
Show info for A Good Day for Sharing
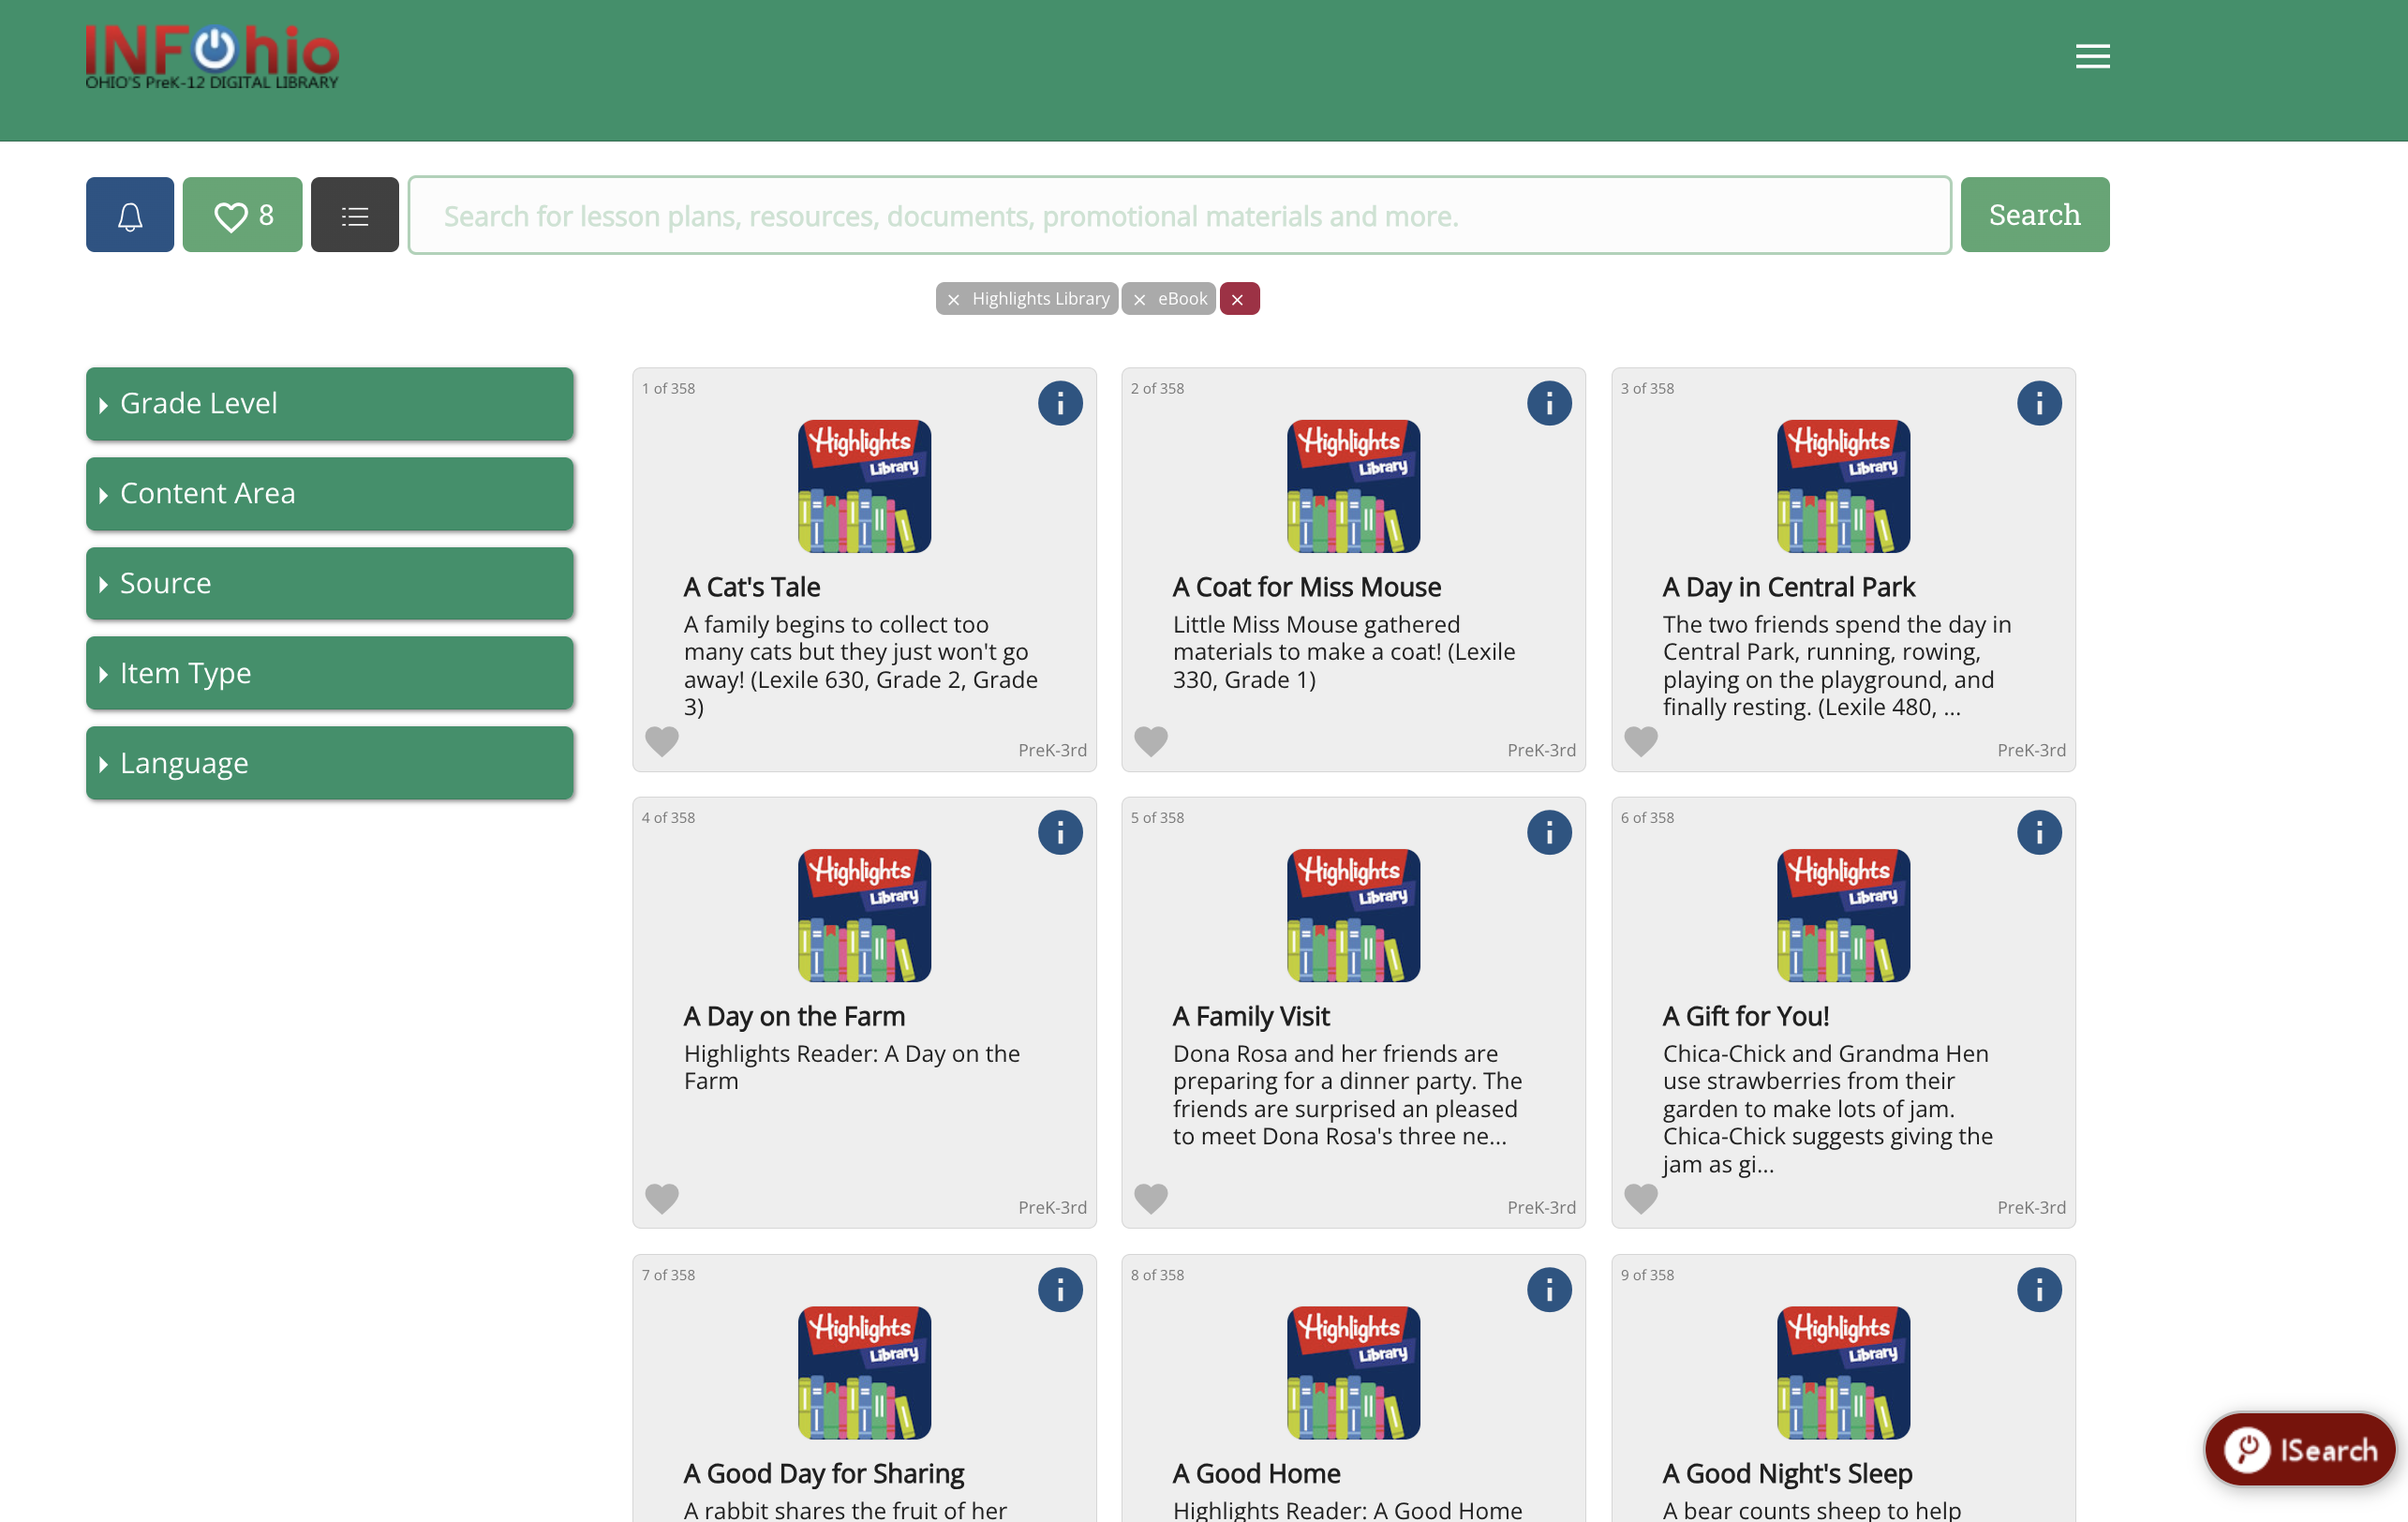[1060, 1290]
